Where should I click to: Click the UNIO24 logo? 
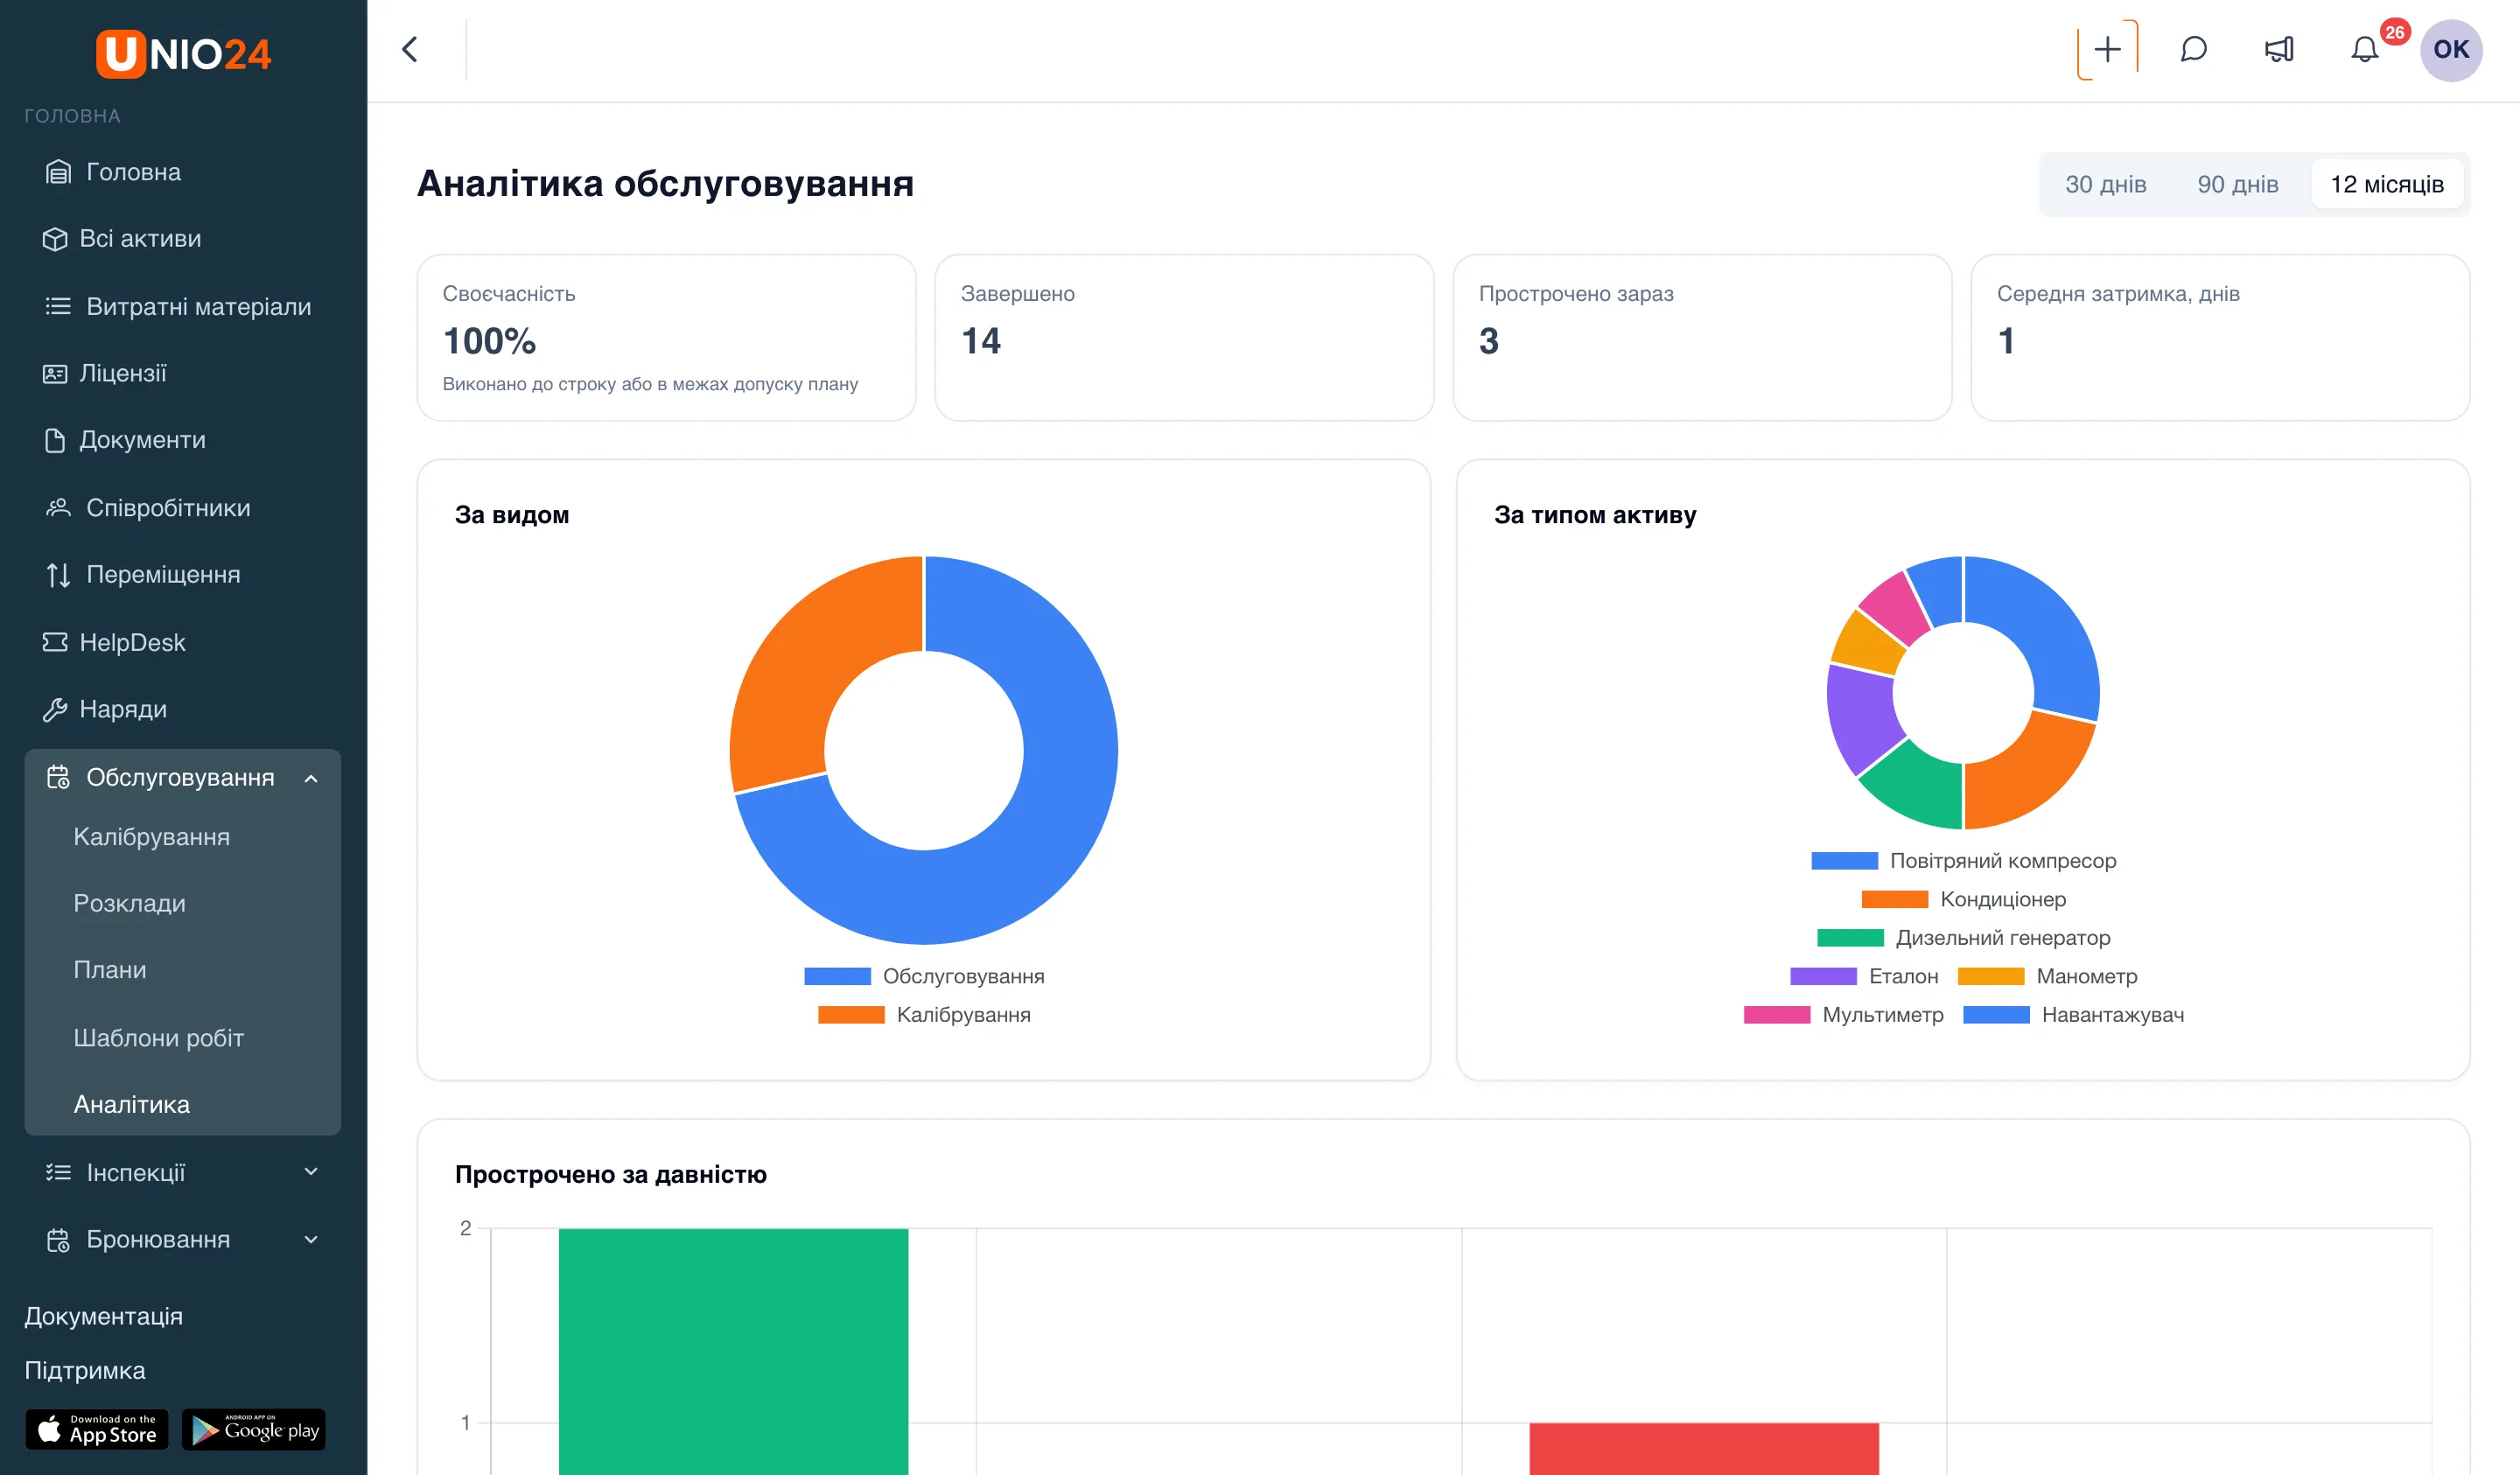[x=183, y=53]
